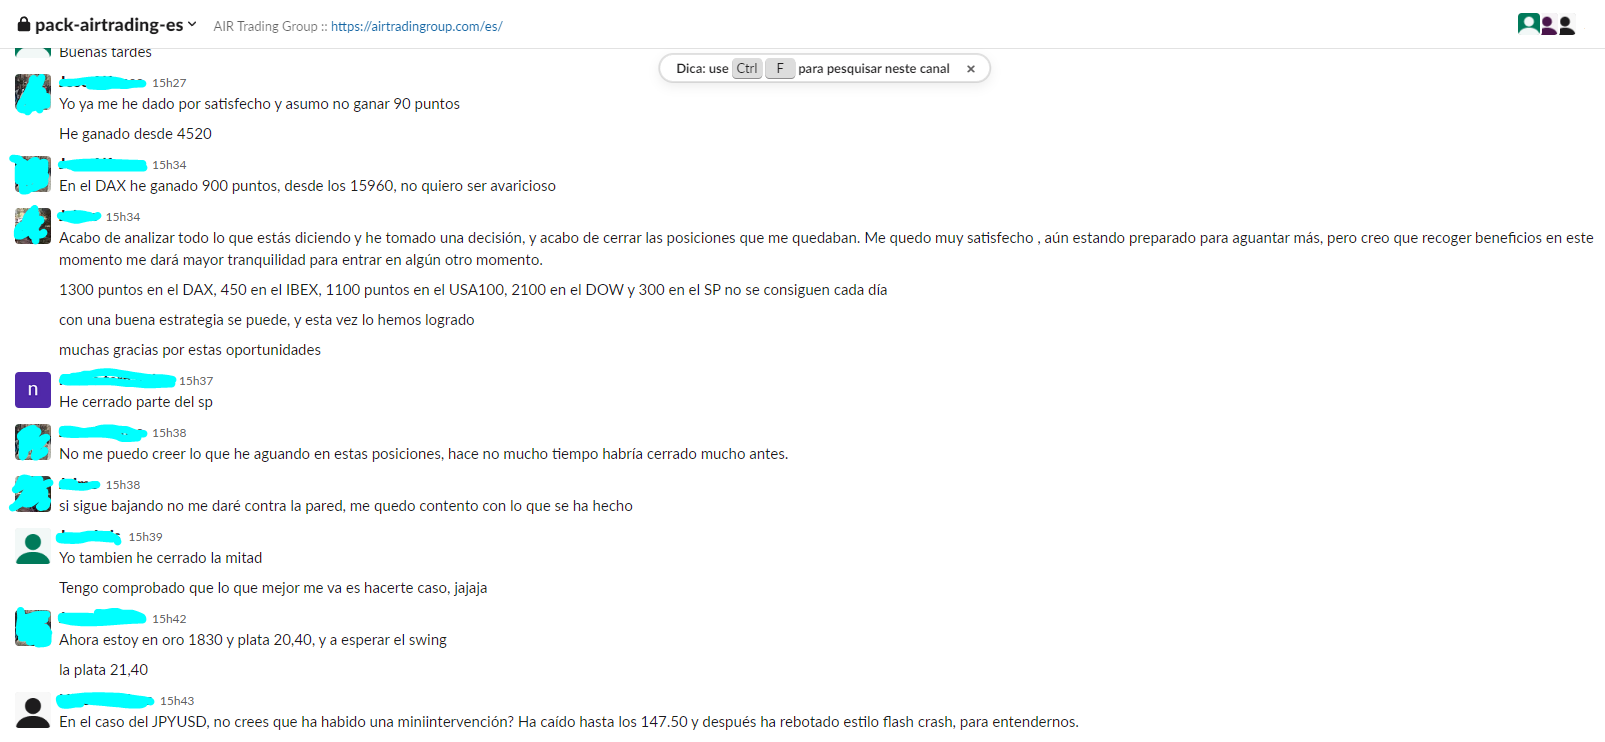1605x742 pixels.
Task: Expand the pack-airtrading-es channel dropdown chevron
Action: tap(192, 24)
